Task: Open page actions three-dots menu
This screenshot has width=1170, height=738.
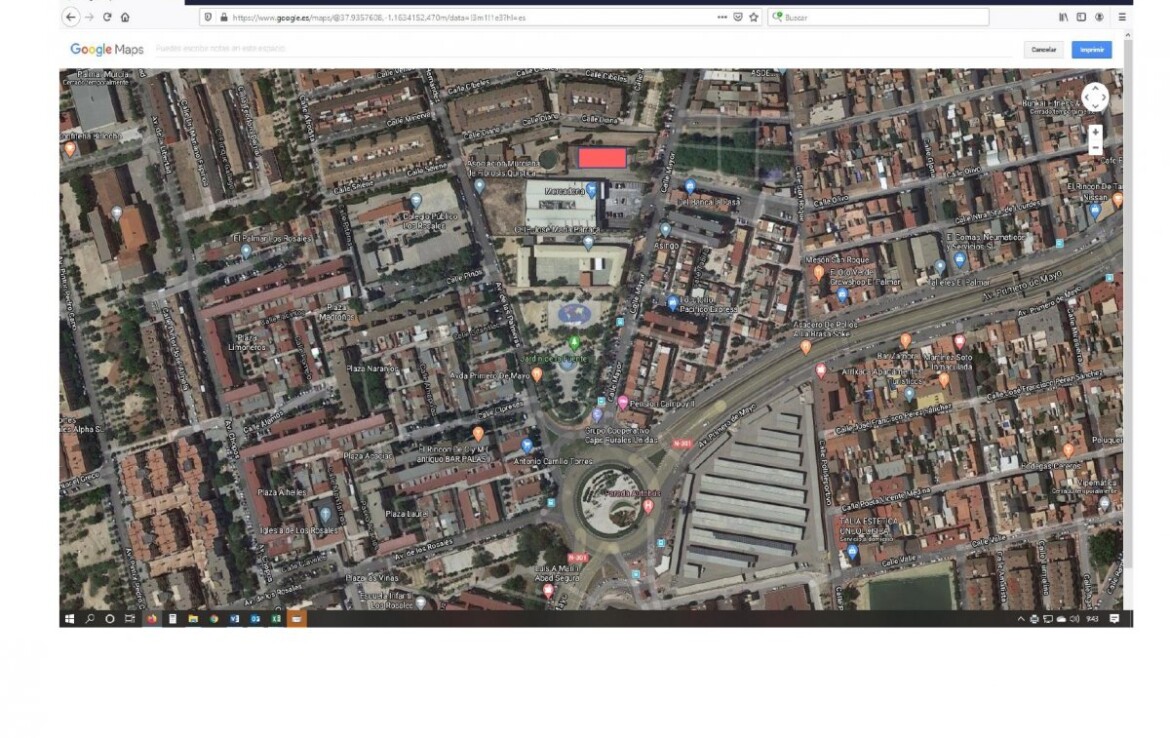Action: 722,17
